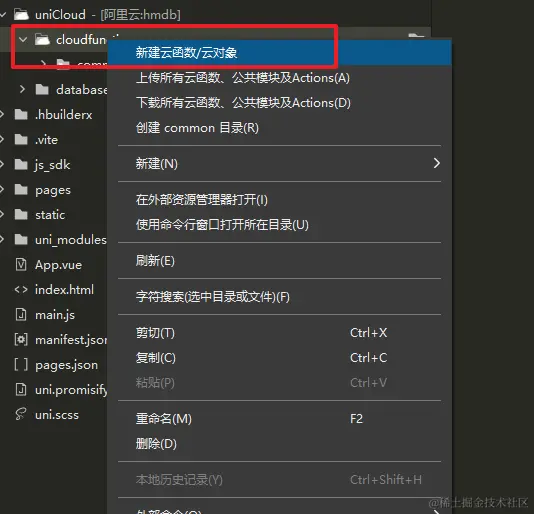The width and height of the screenshot is (534, 514).
Task: Click the .vite folder icon
Action: coord(21,140)
